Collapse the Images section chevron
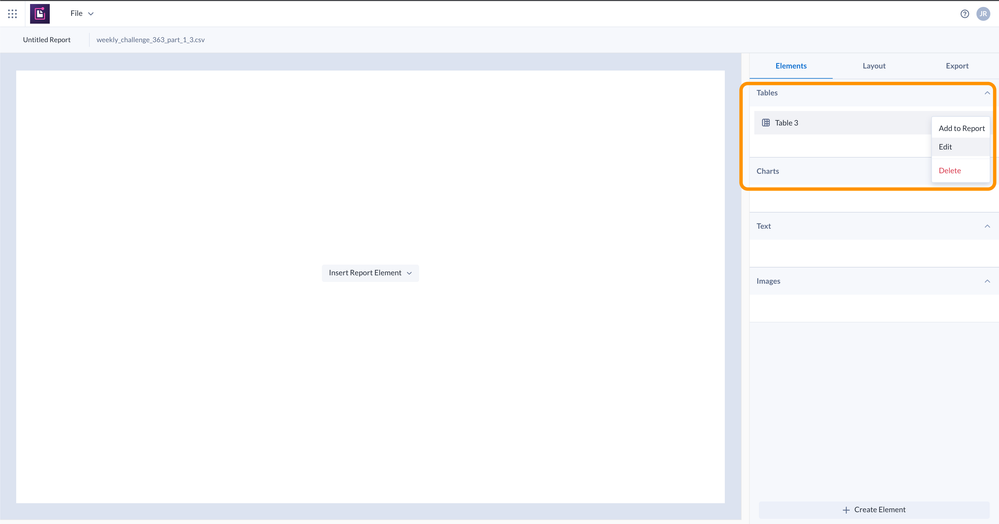Image resolution: width=999 pixels, height=524 pixels. [x=987, y=281]
